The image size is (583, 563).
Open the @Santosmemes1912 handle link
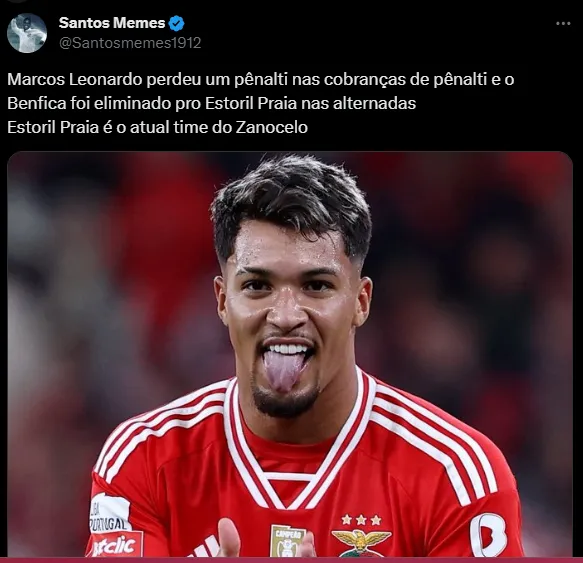pyautogui.click(x=130, y=43)
